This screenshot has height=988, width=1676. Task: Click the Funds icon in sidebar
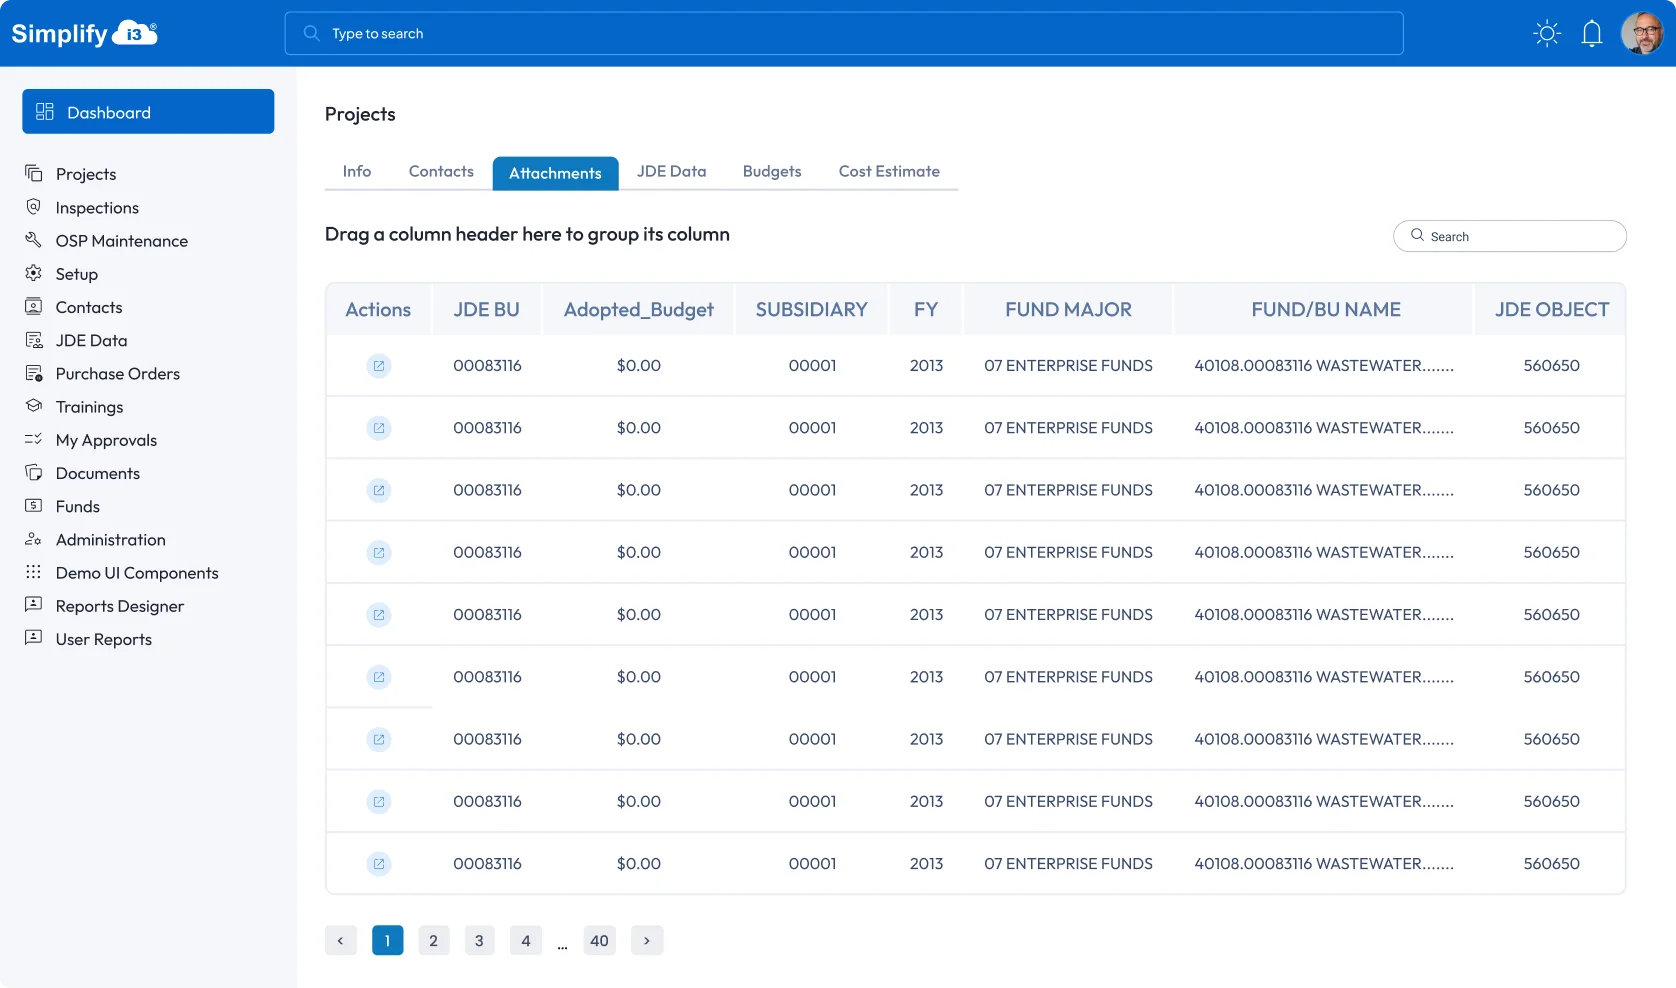(x=34, y=506)
